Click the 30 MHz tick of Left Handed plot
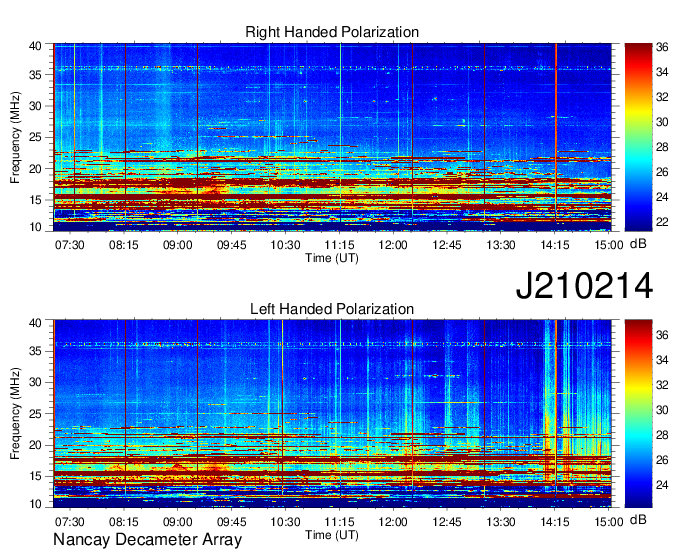This screenshot has width=680, height=552. (x=35, y=382)
